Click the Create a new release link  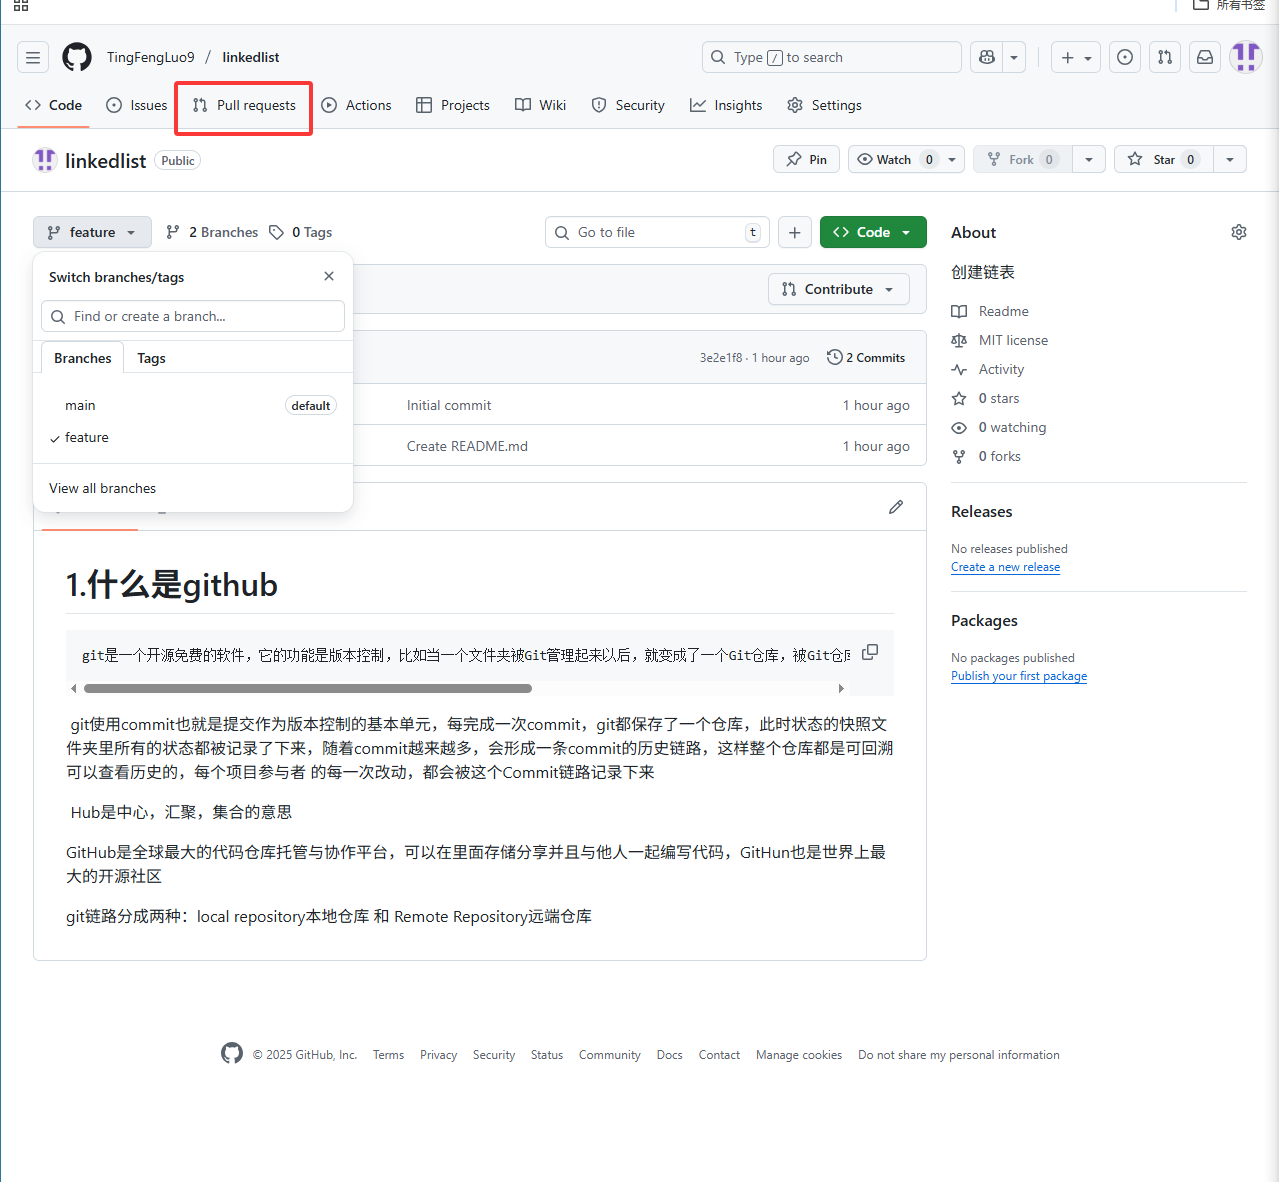(x=1005, y=567)
